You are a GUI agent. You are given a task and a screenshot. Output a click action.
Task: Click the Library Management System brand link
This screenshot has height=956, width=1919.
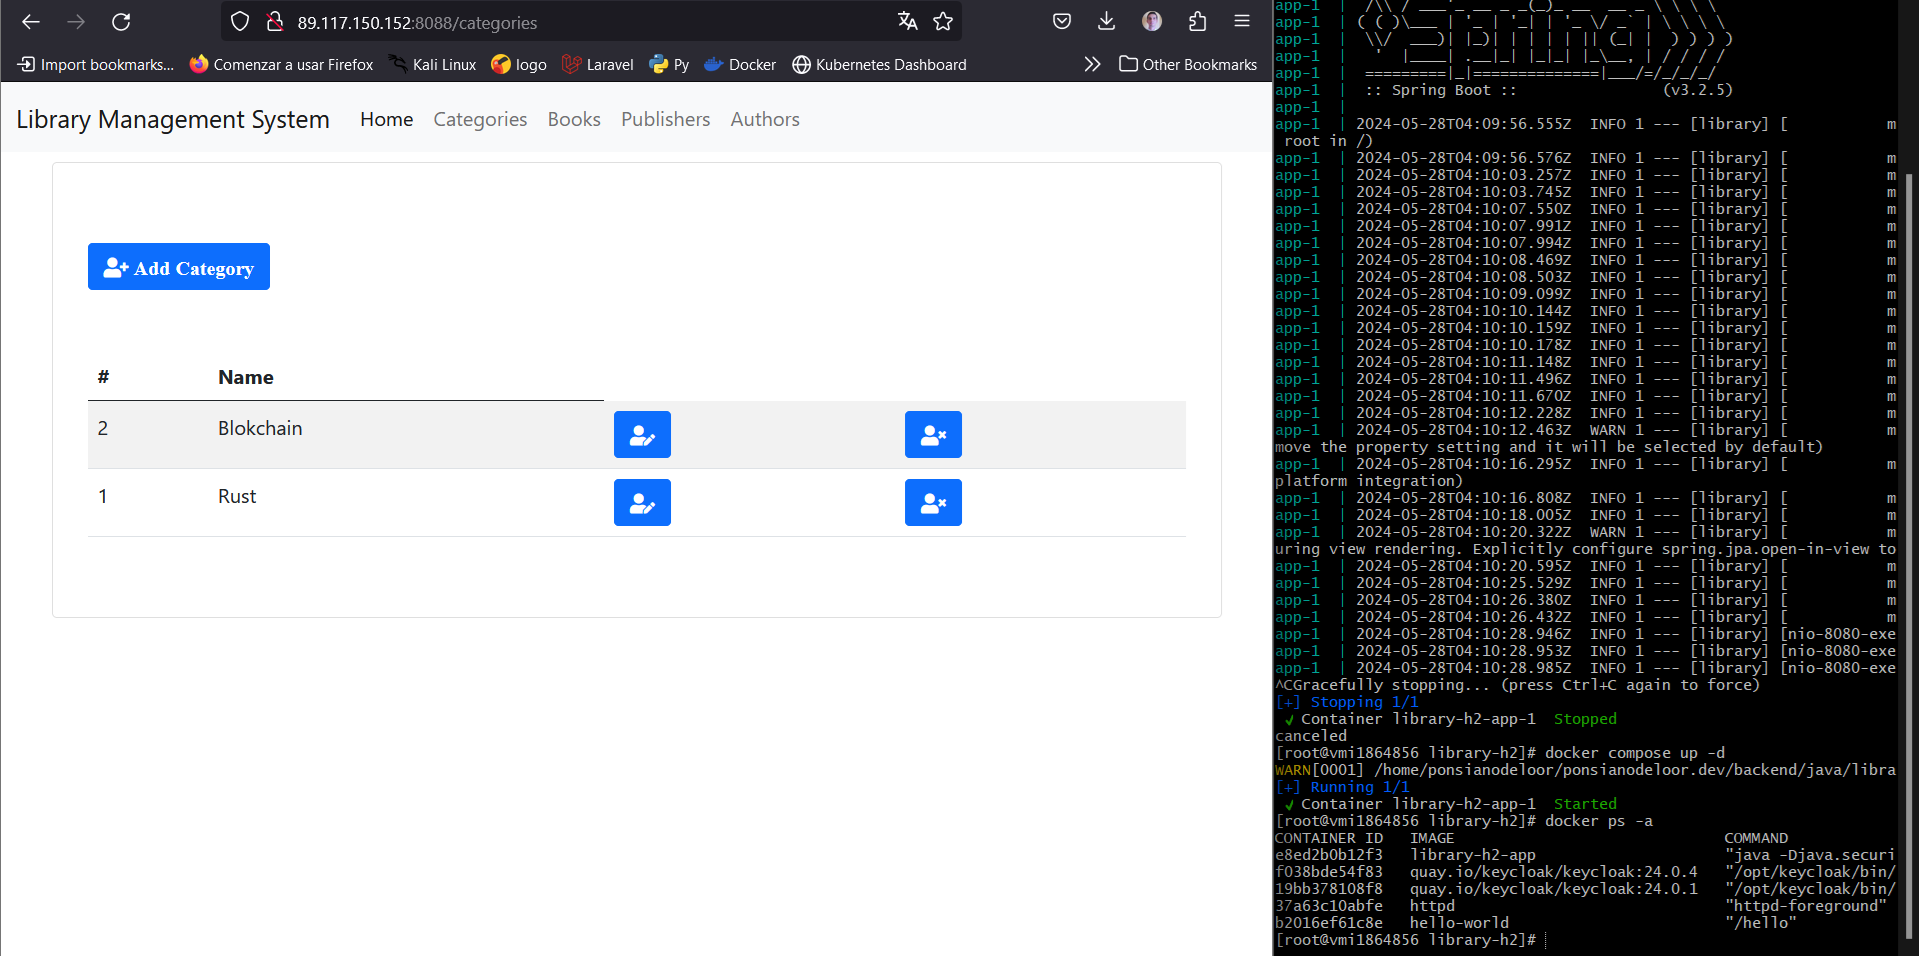click(x=173, y=120)
